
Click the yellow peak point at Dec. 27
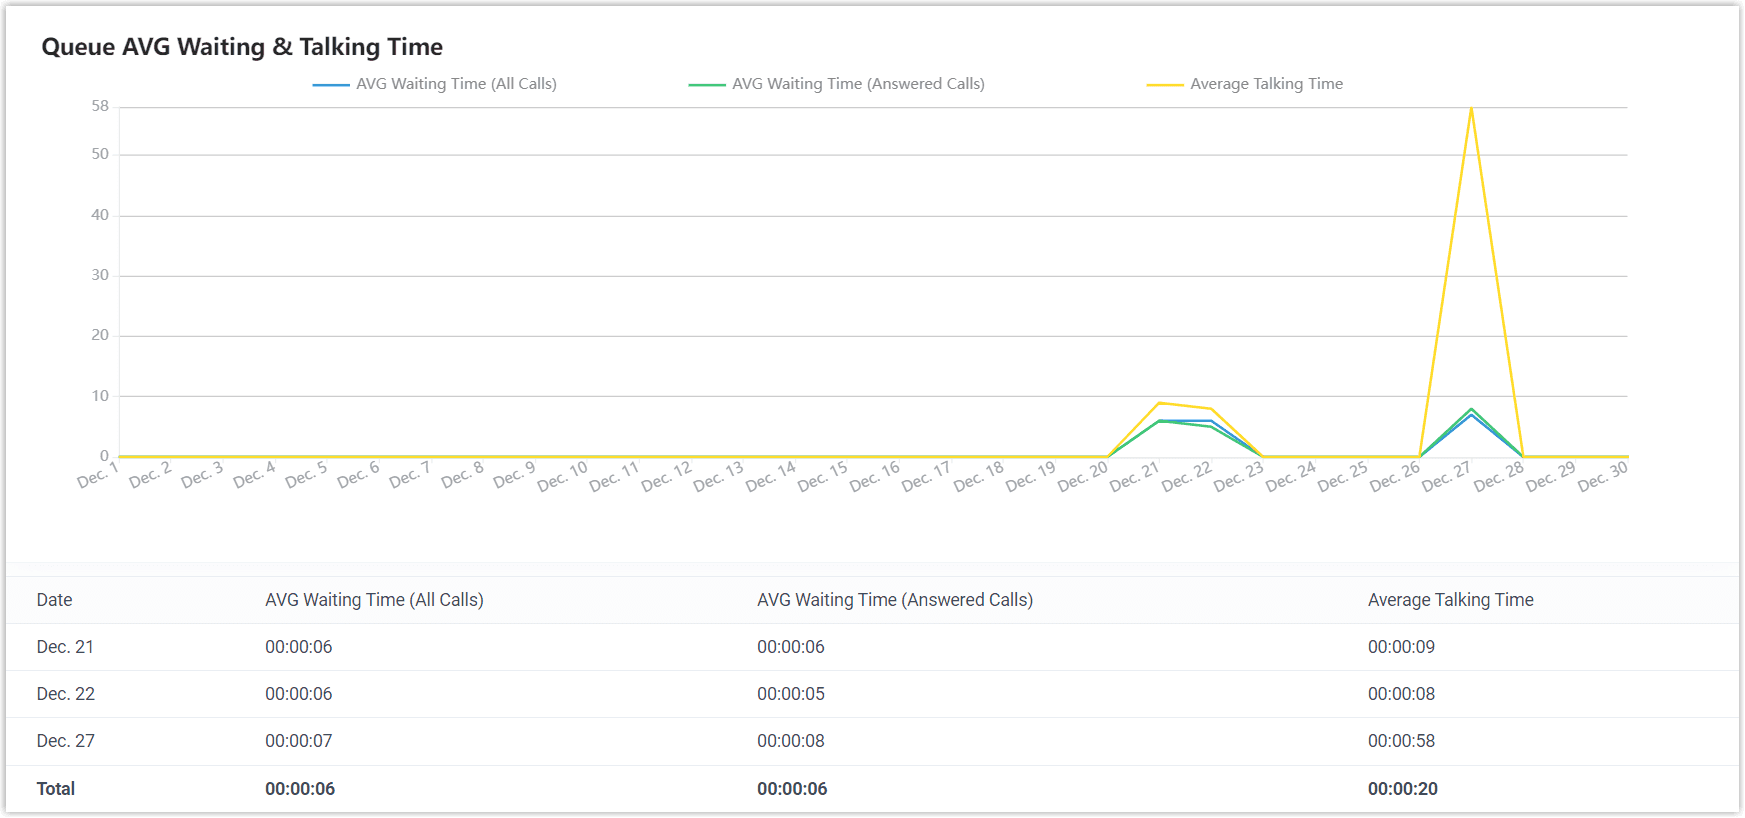pyautogui.click(x=1471, y=108)
